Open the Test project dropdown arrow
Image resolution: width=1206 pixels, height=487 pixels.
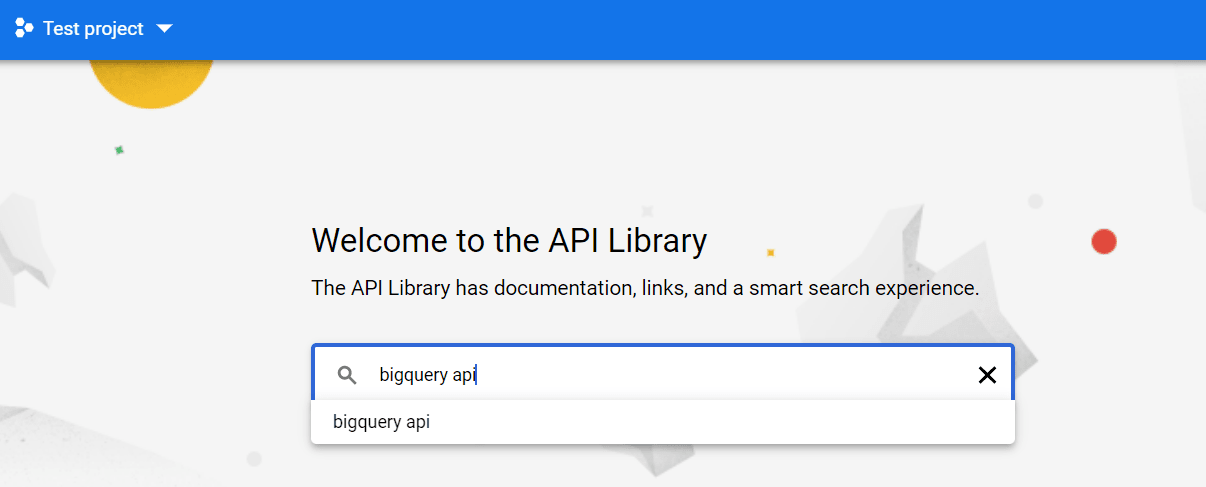click(165, 29)
